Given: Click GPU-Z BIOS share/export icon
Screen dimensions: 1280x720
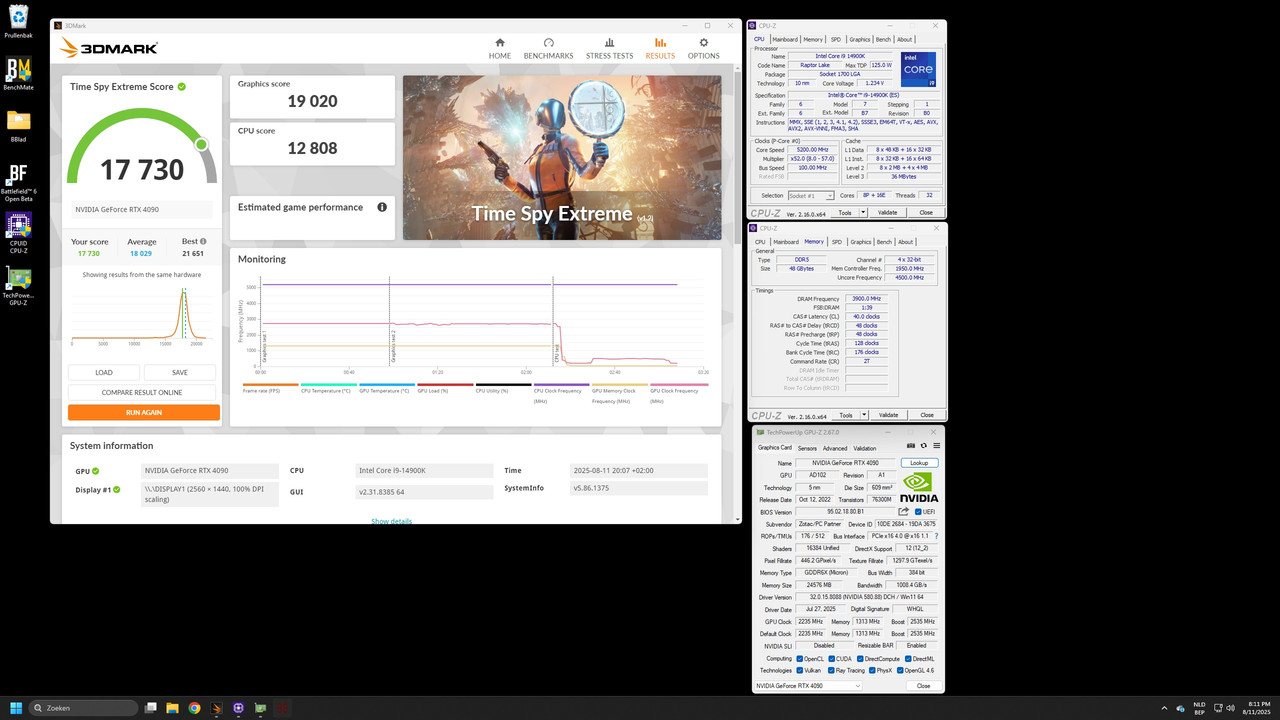Looking at the screenshot, I should (x=904, y=511).
